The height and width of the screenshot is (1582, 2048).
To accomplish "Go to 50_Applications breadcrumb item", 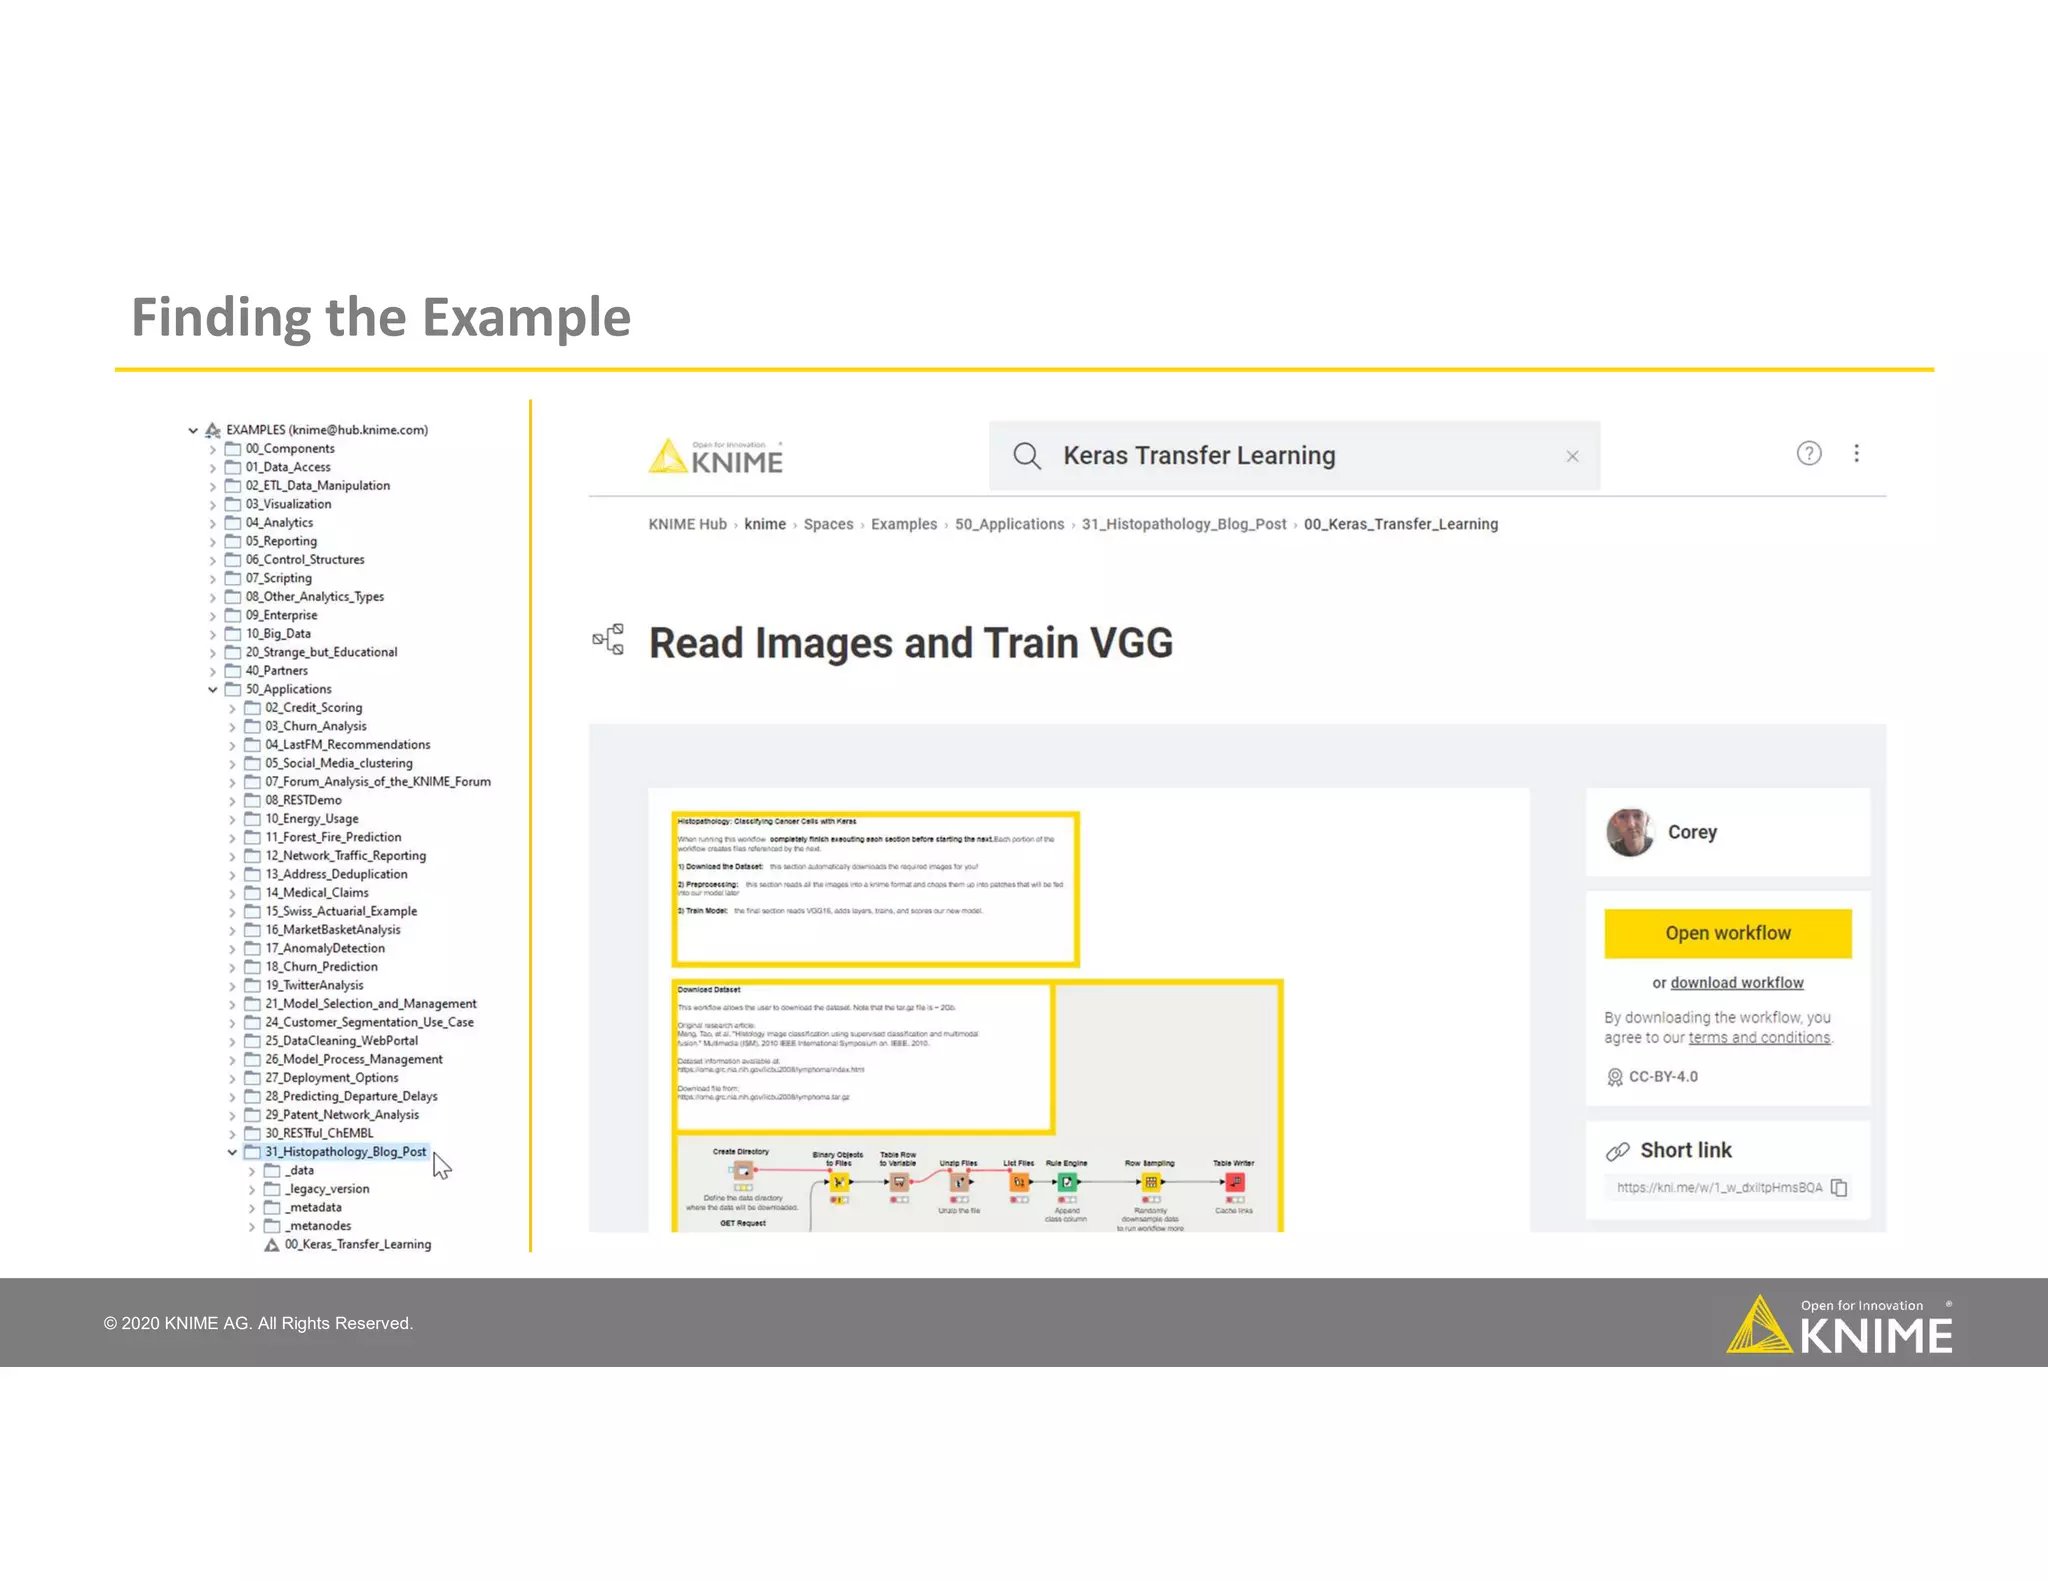I will (x=1009, y=524).
